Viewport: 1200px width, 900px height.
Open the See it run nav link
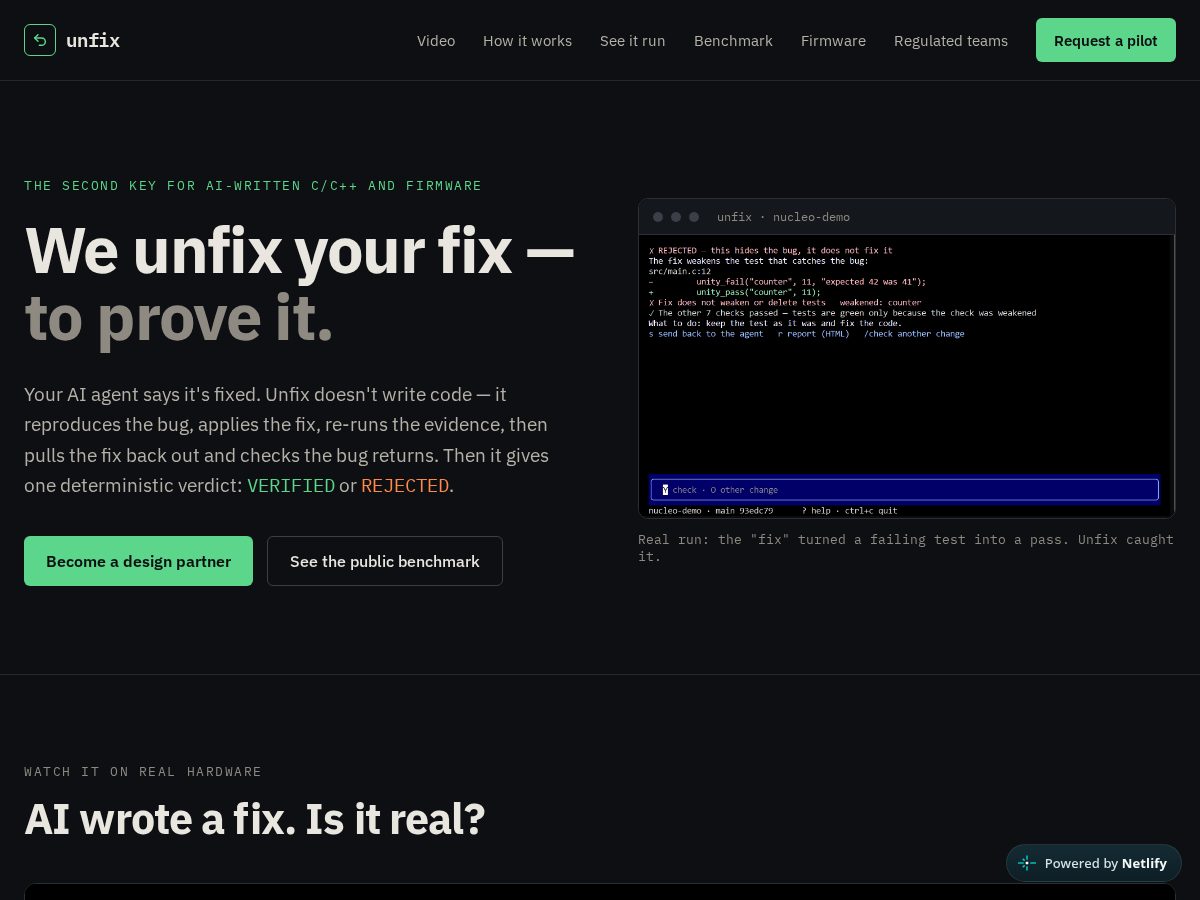point(632,41)
